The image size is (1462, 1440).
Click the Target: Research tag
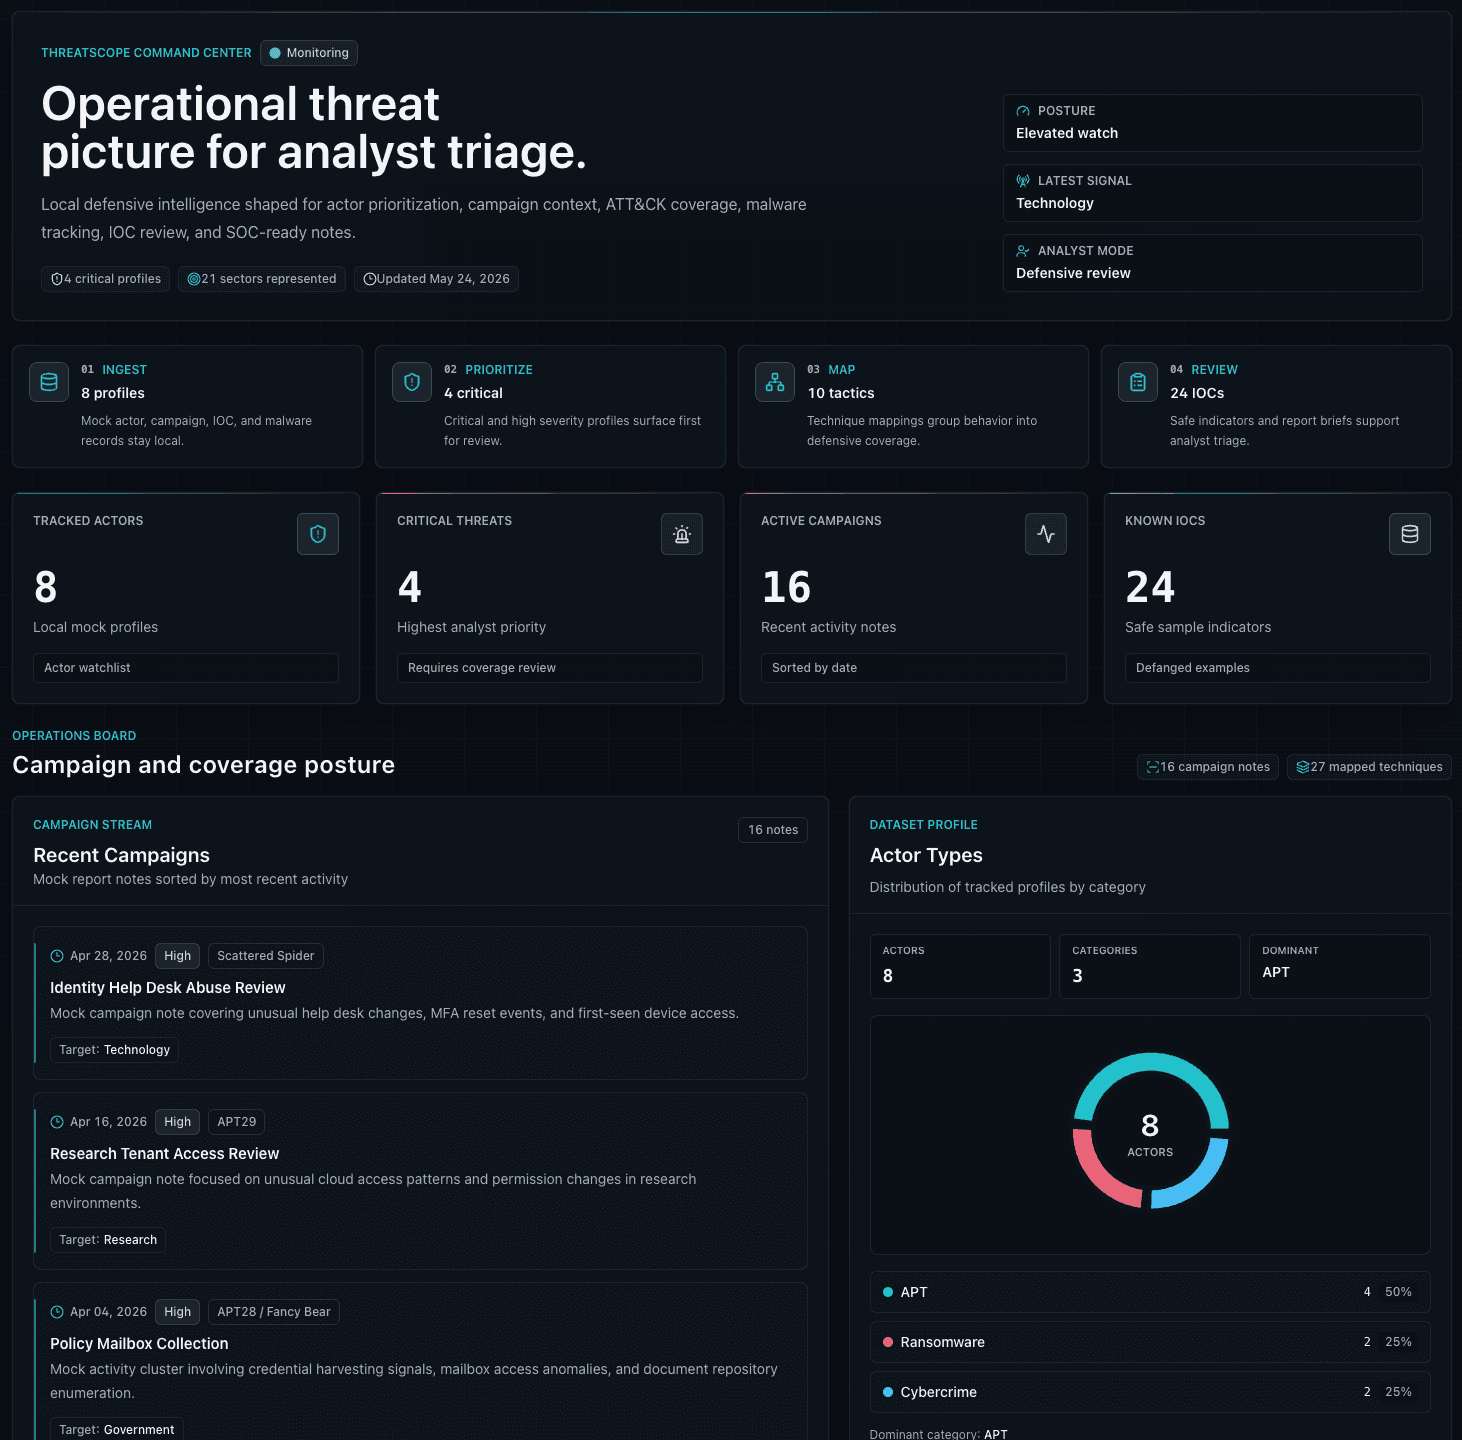[x=108, y=1240]
